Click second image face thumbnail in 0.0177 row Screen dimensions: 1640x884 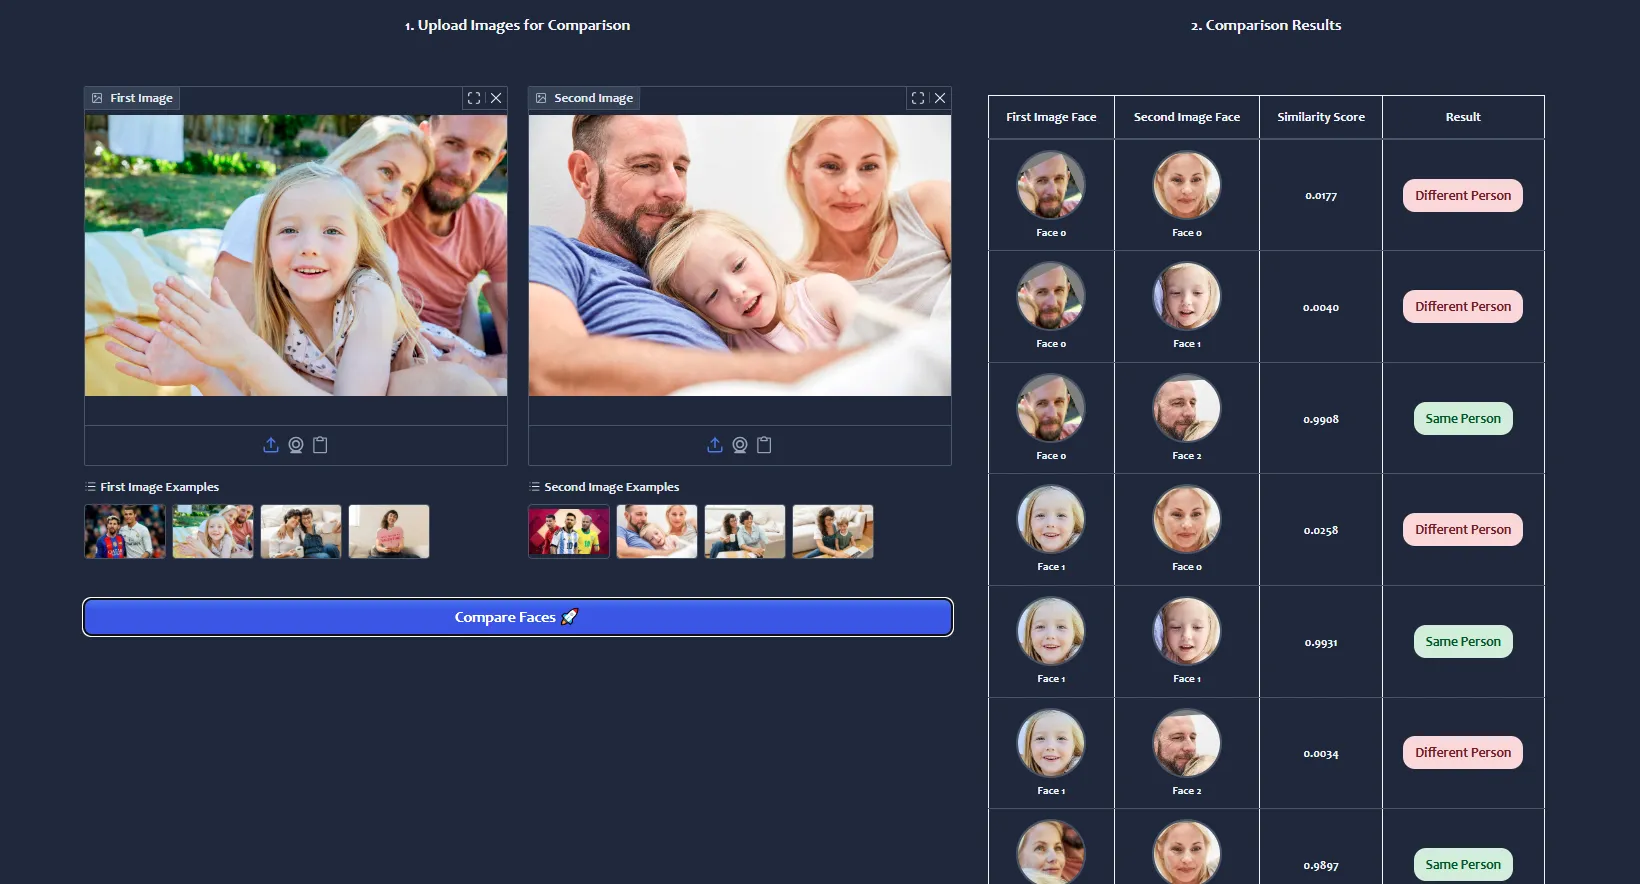(x=1187, y=185)
